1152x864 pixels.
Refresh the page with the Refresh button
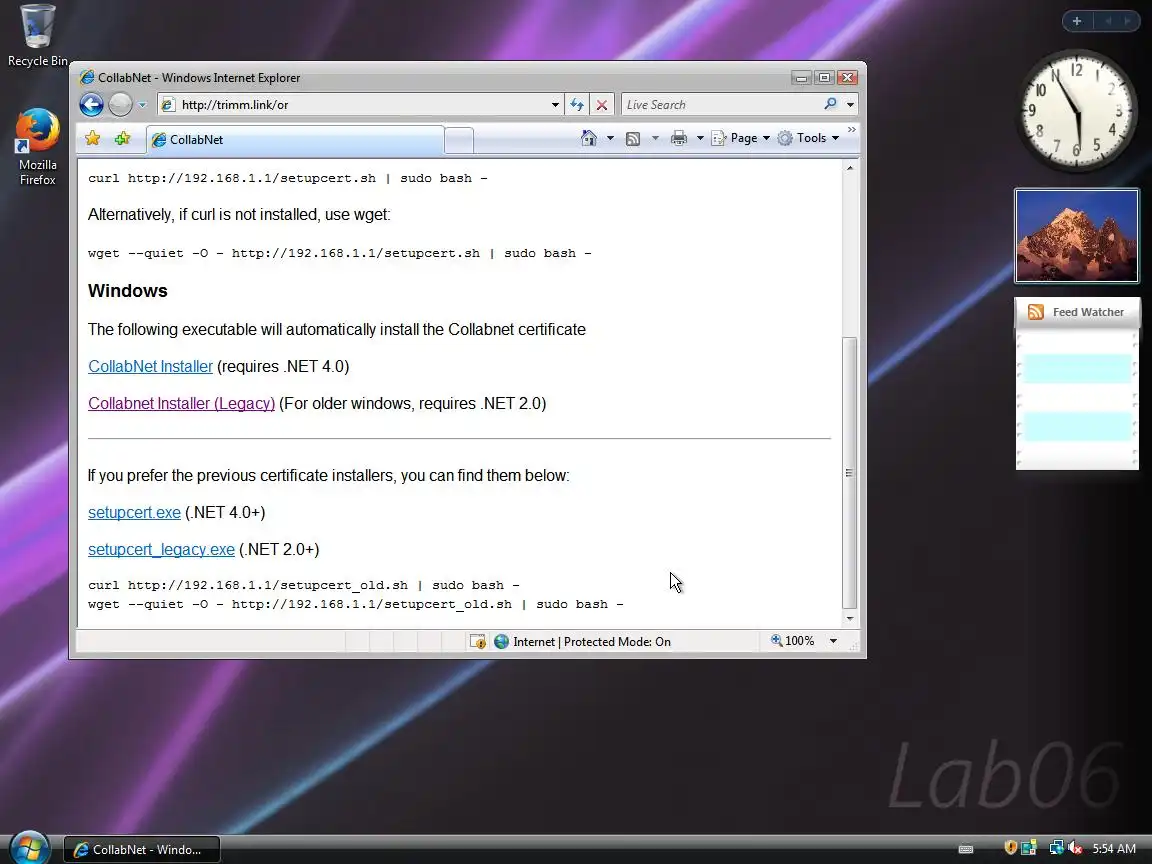point(577,105)
